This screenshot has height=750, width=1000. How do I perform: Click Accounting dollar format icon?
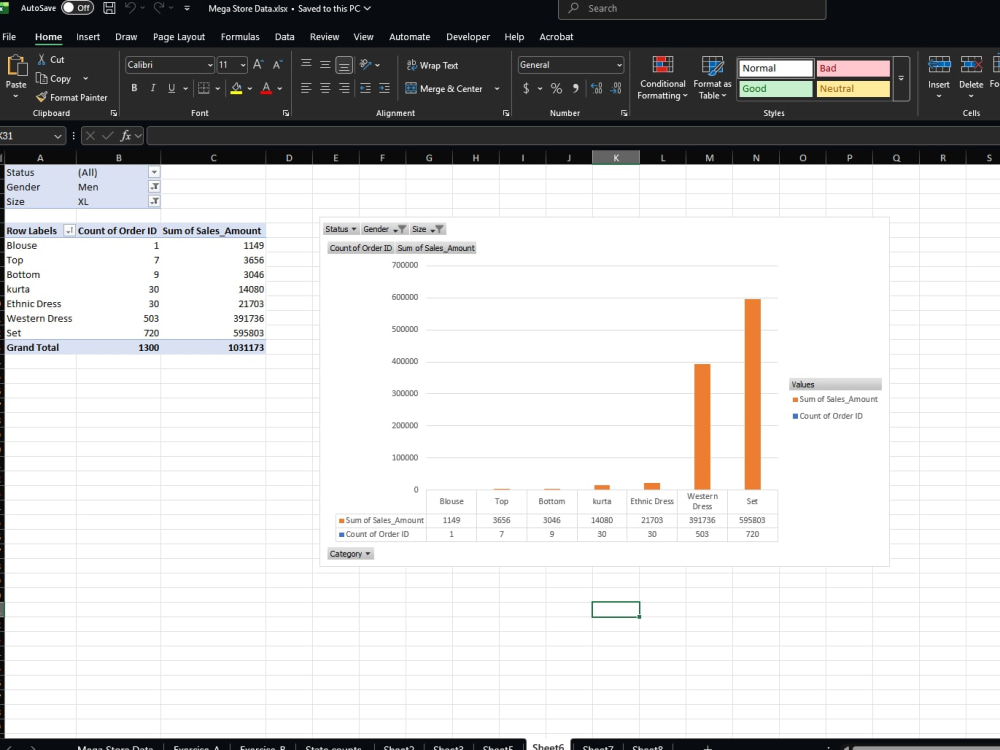(x=526, y=88)
